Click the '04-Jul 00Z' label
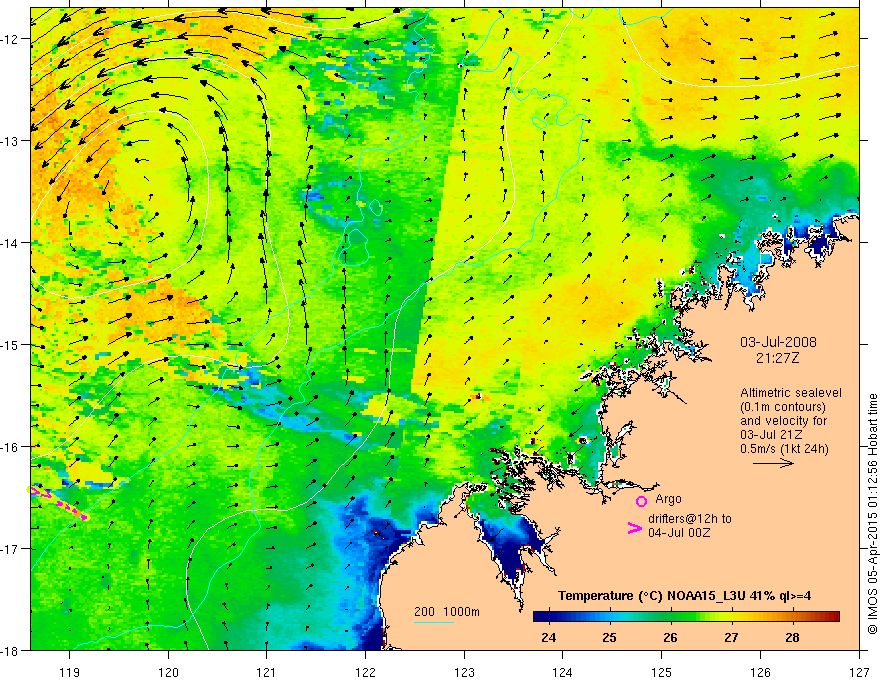This screenshot has width=880, height=680. coord(679,532)
